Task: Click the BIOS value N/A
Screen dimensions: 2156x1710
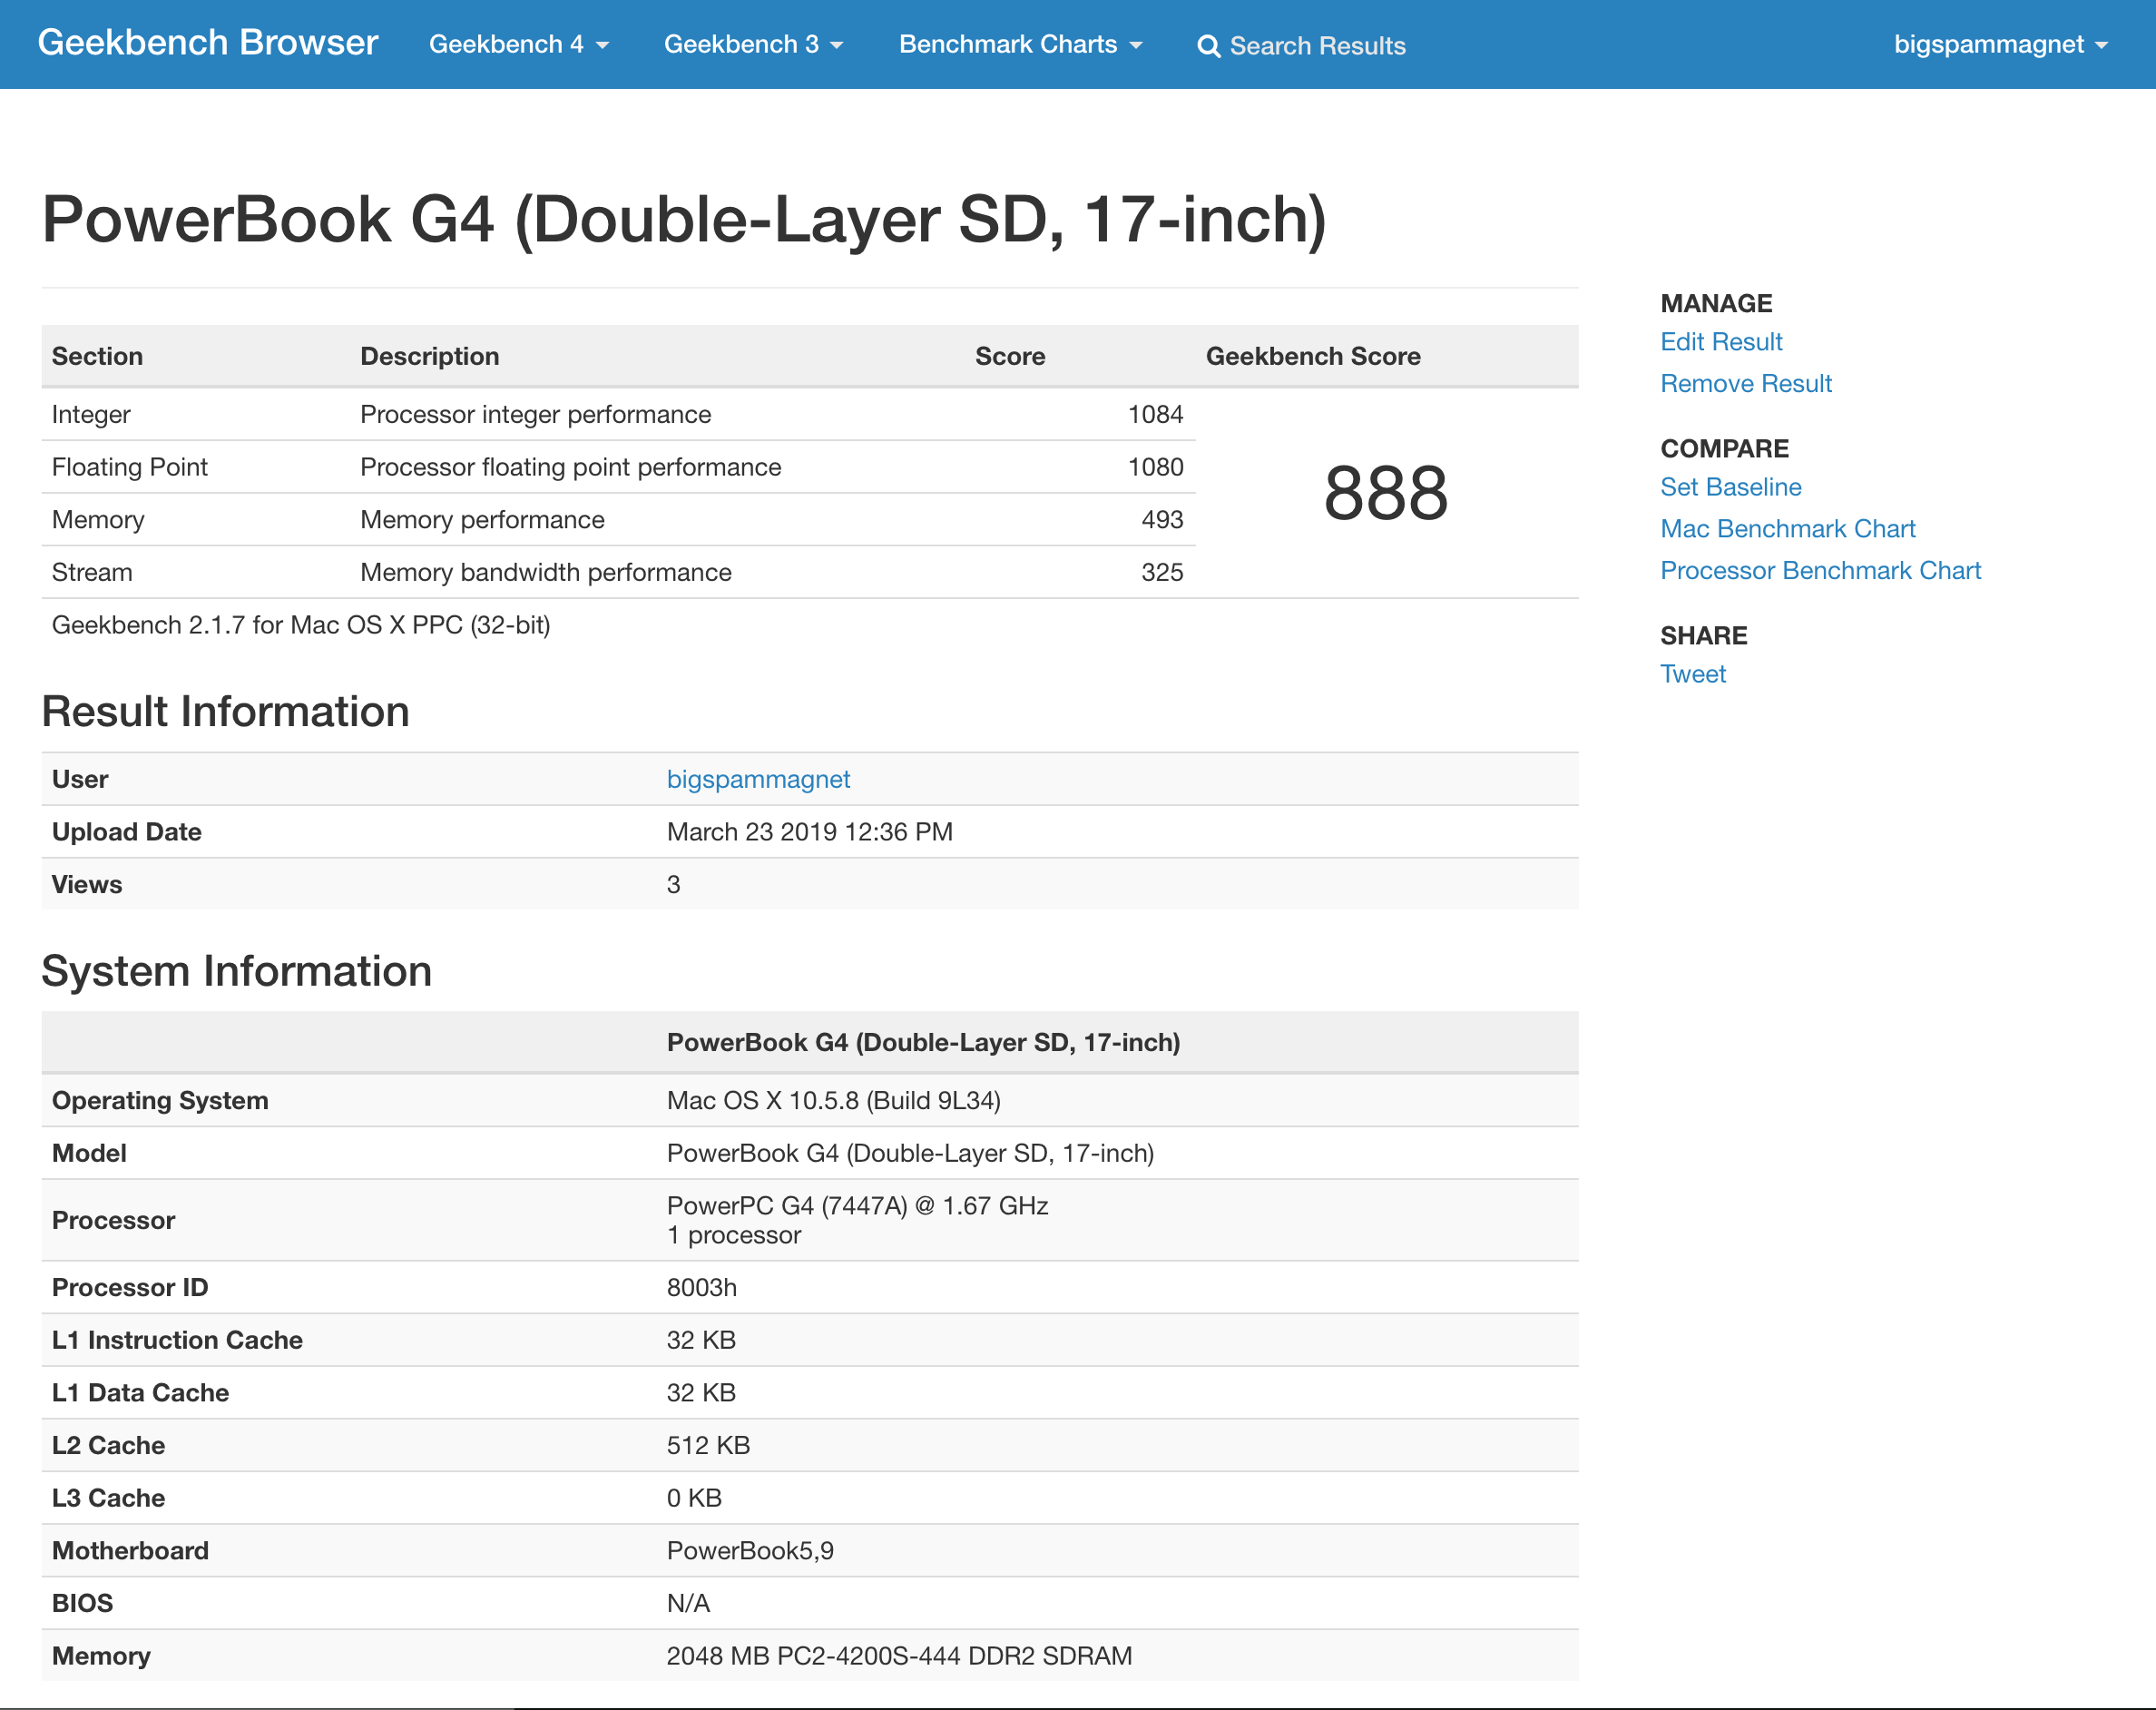Action: point(688,1604)
